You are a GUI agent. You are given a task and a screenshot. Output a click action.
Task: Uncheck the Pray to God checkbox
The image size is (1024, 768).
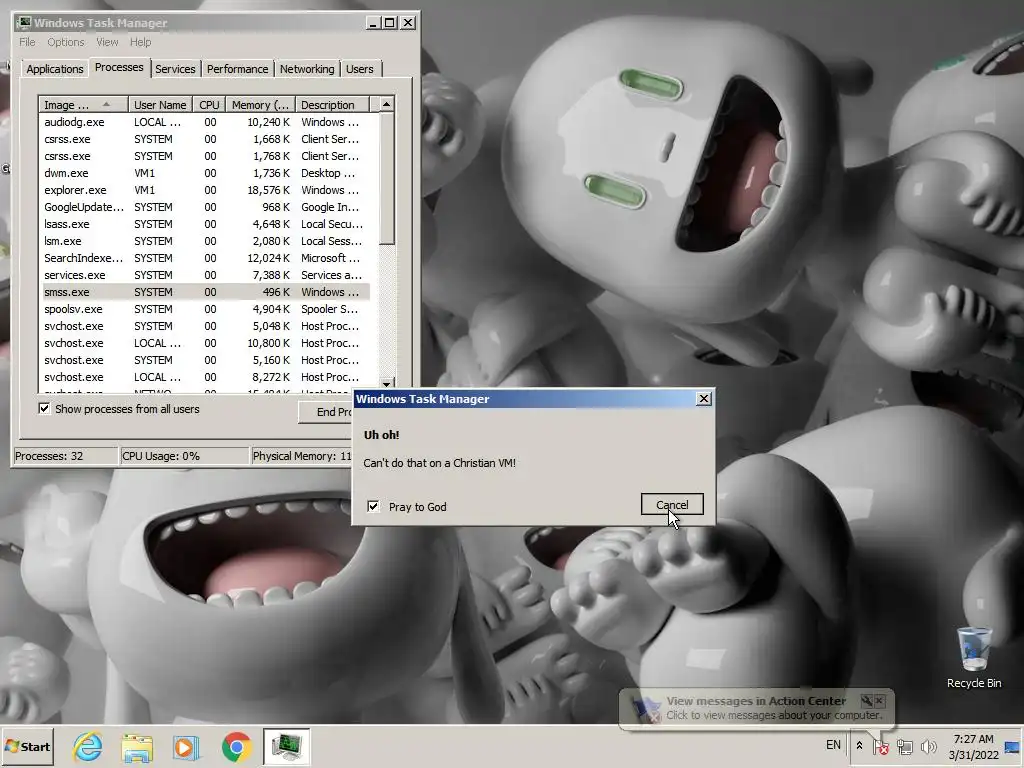coord(373,506)
